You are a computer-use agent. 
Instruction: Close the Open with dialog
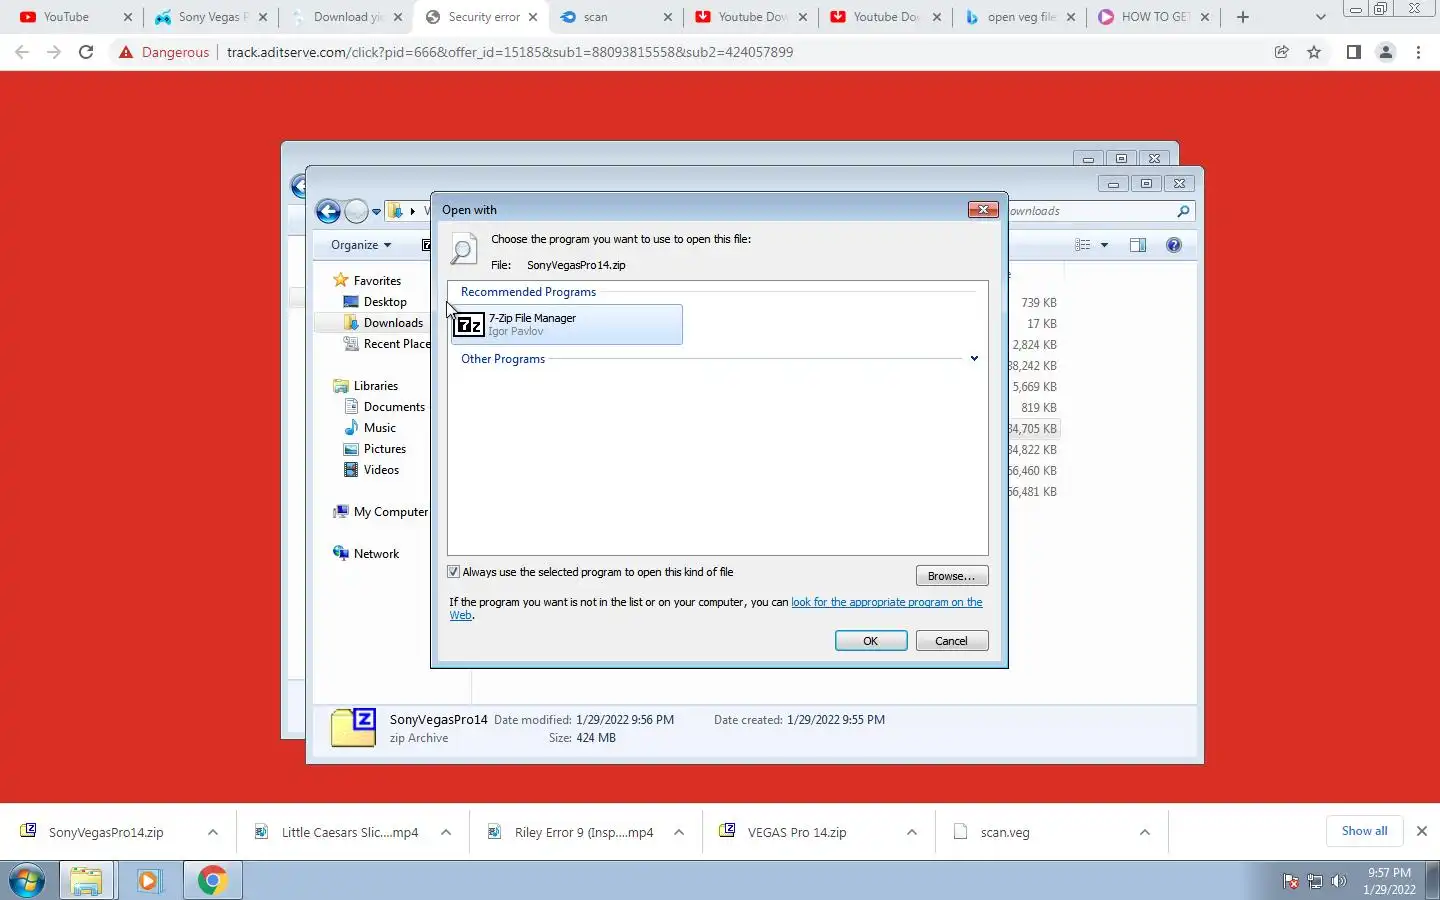point(983,209)
